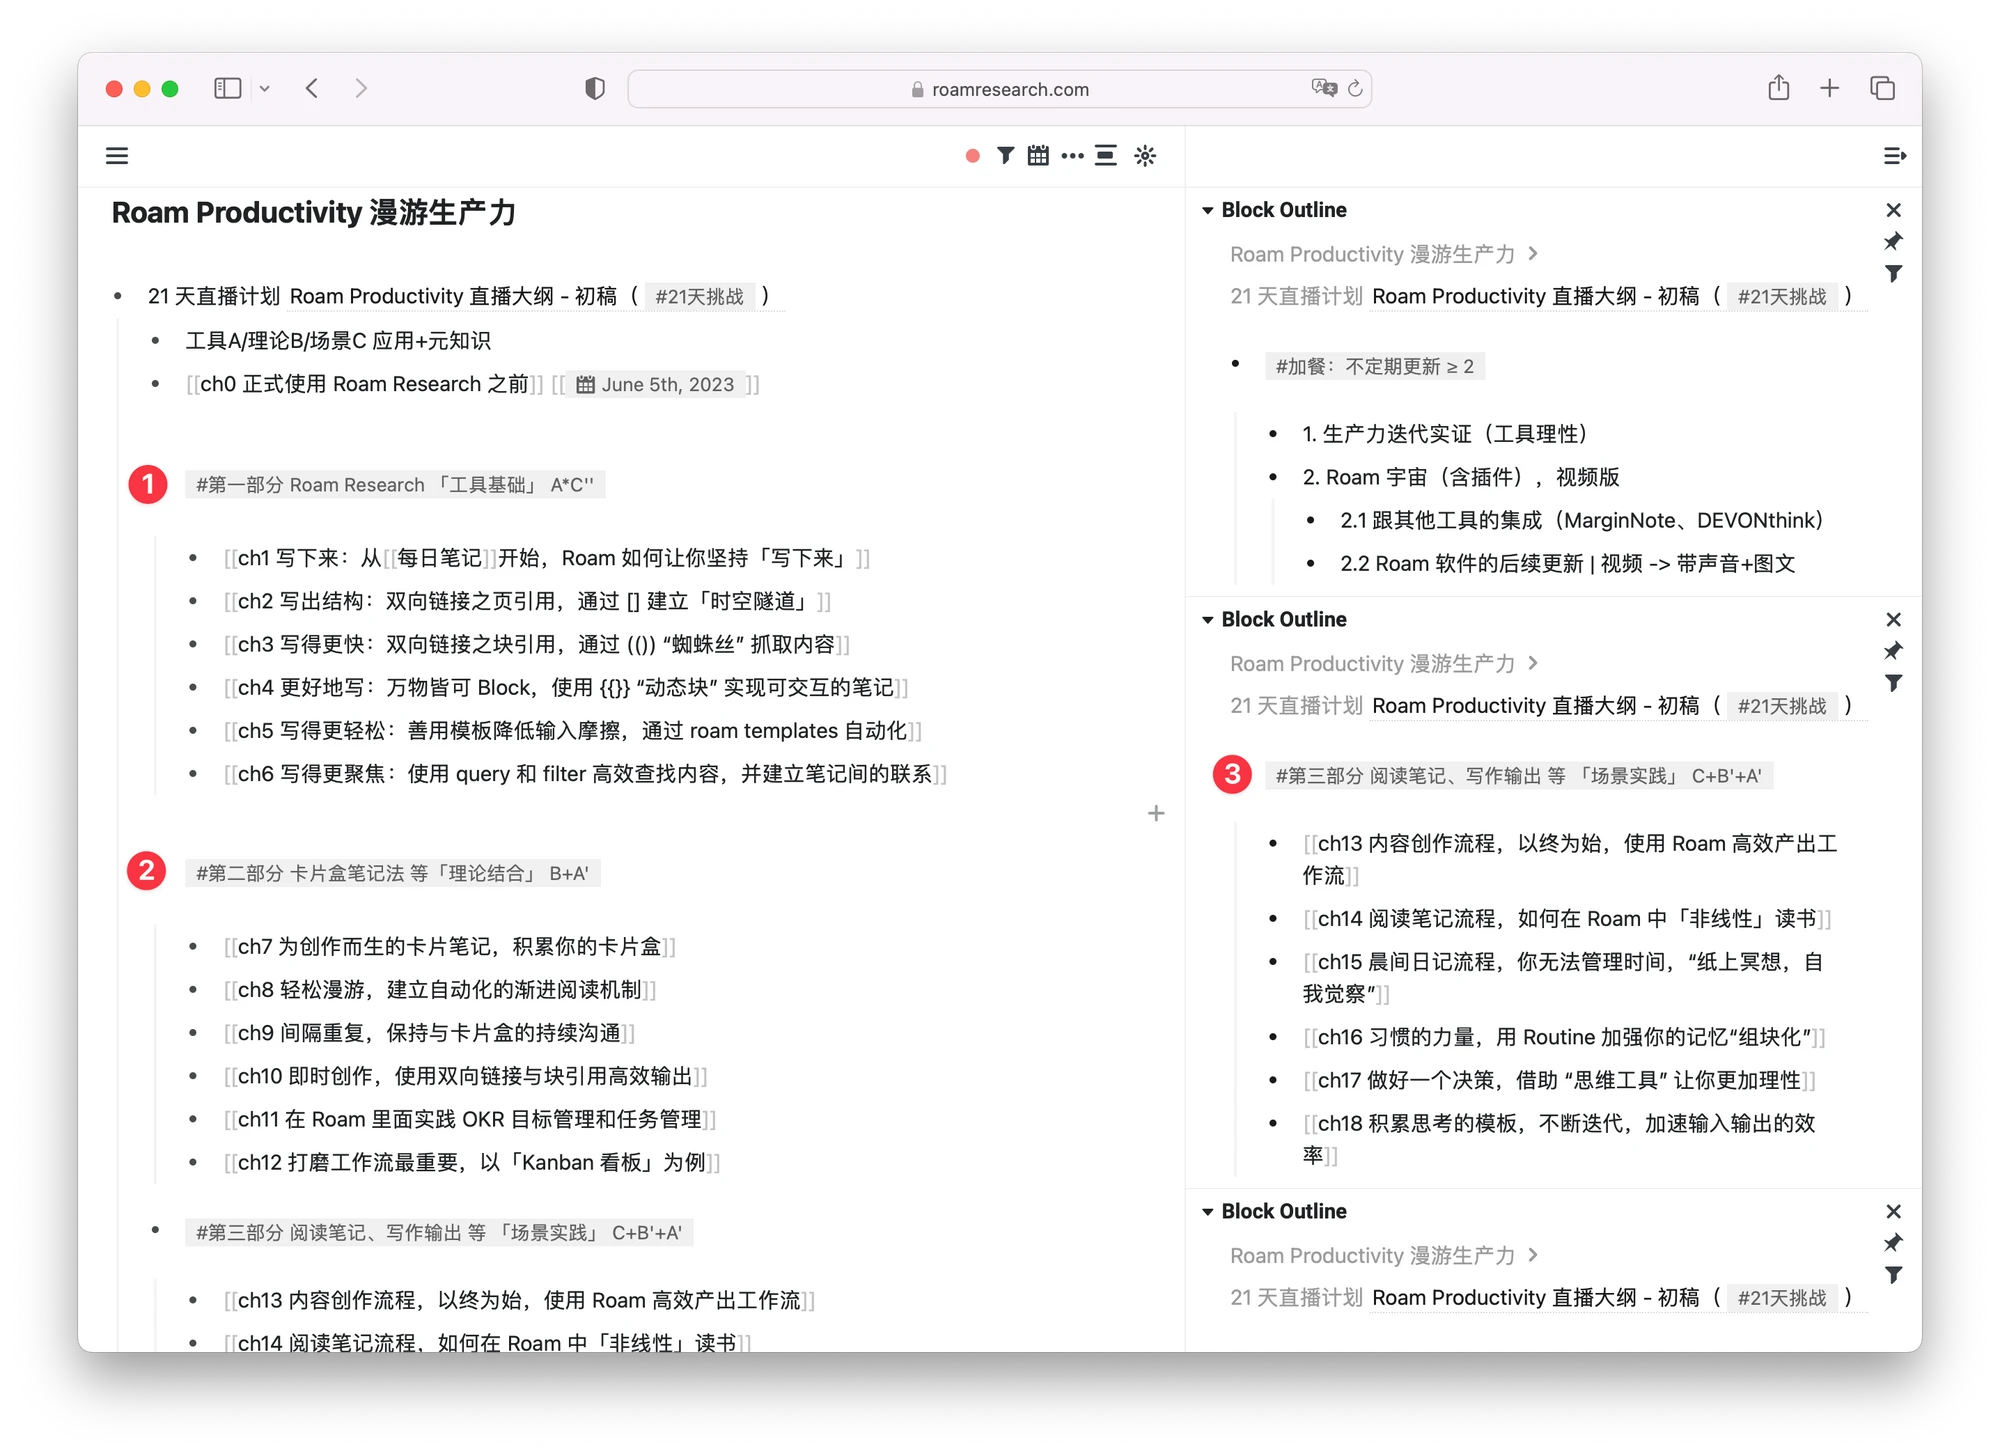This screenshot has width=2000, height=1455.
Task: Open Safari sidebar dropdown arrow
Action: 264,88
